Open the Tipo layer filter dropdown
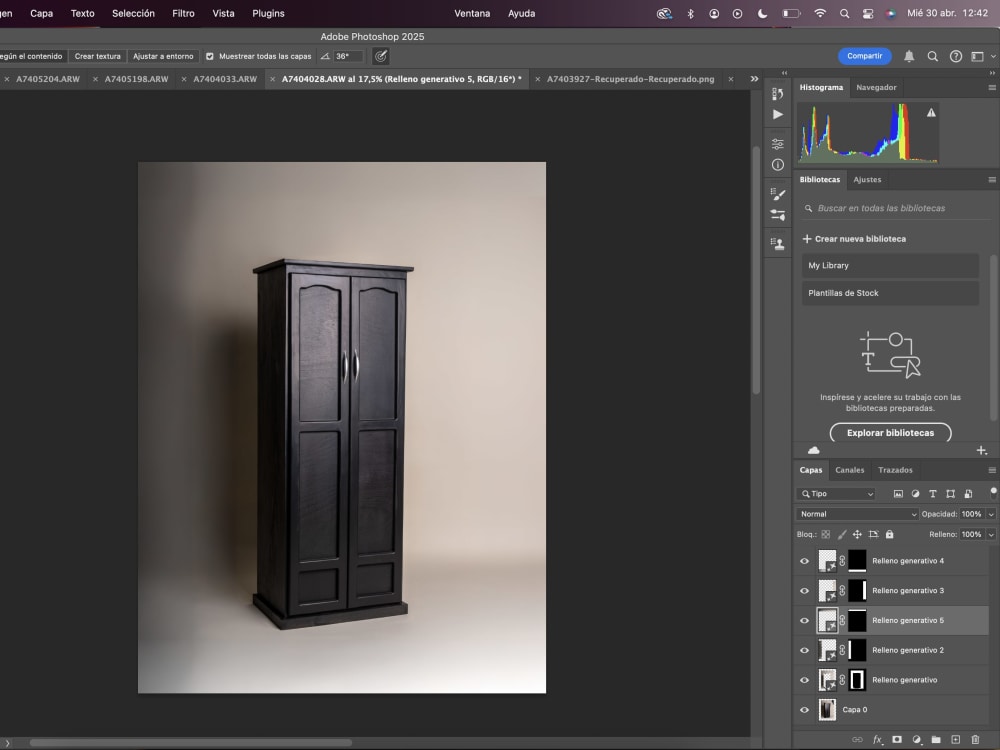 coord(837,494)
